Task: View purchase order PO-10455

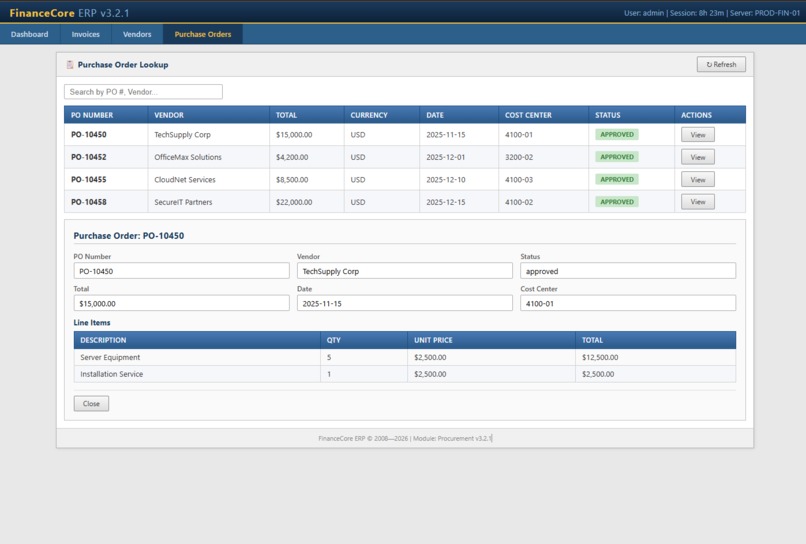Action: point(698,180)
